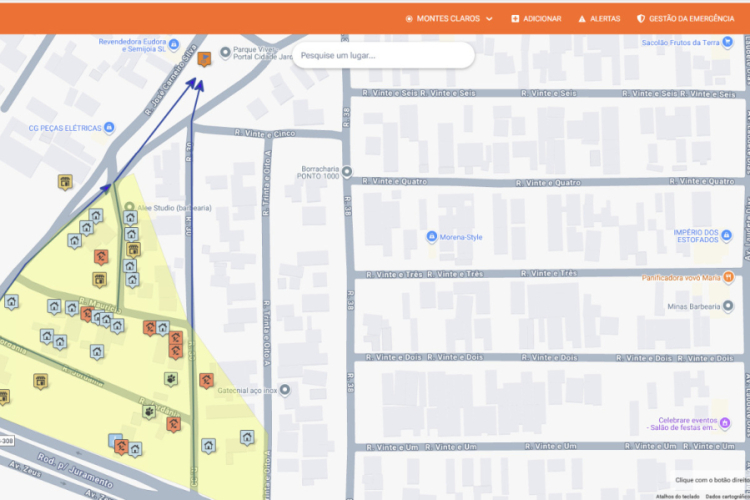The image size is (750, 500).
Task: Click the orange flag marker near Parque Viver
Action: click(204, 59)
